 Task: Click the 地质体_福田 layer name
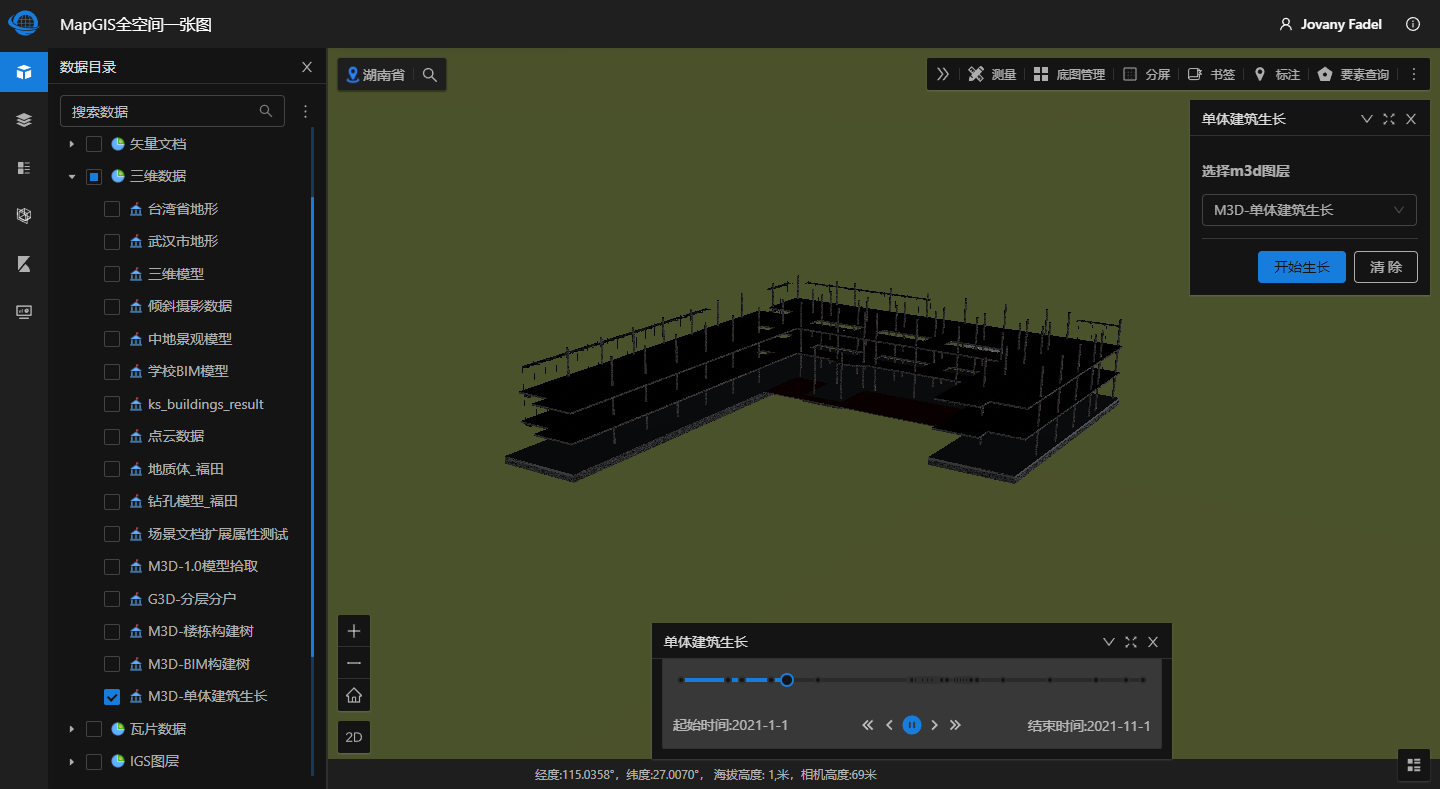pos(186,469)
